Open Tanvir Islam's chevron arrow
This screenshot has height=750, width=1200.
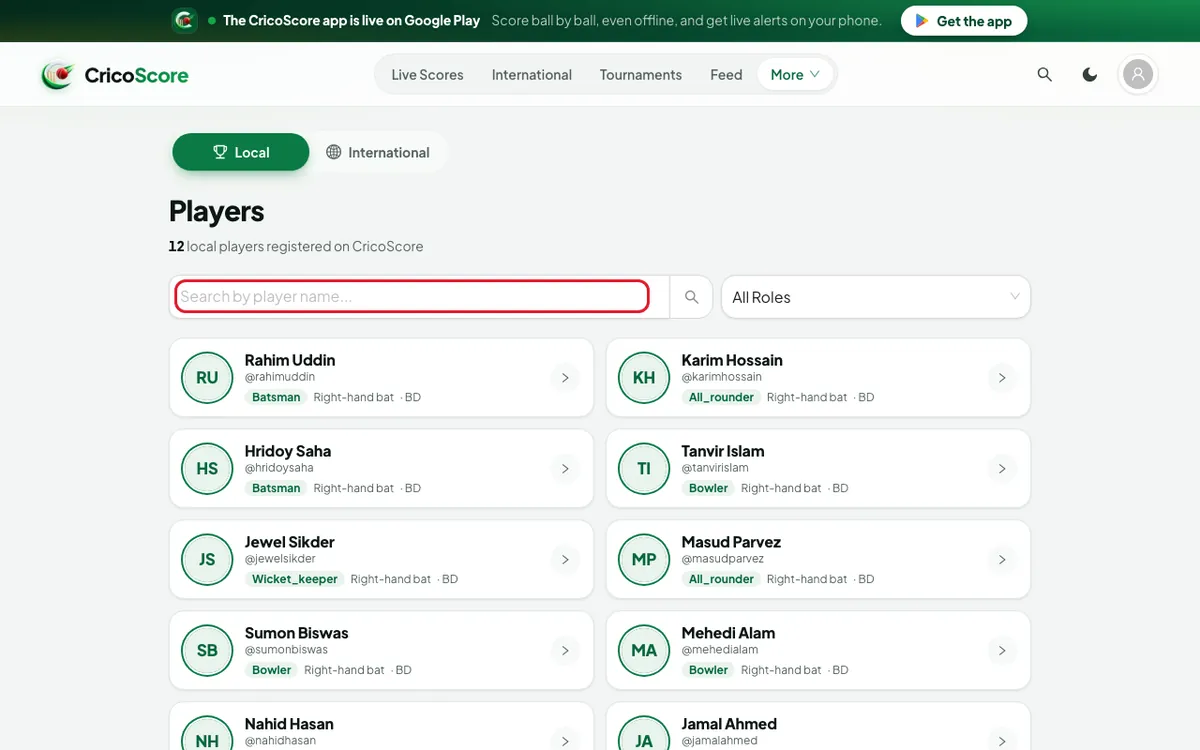pyautogui.click(x=1002, y=469)
